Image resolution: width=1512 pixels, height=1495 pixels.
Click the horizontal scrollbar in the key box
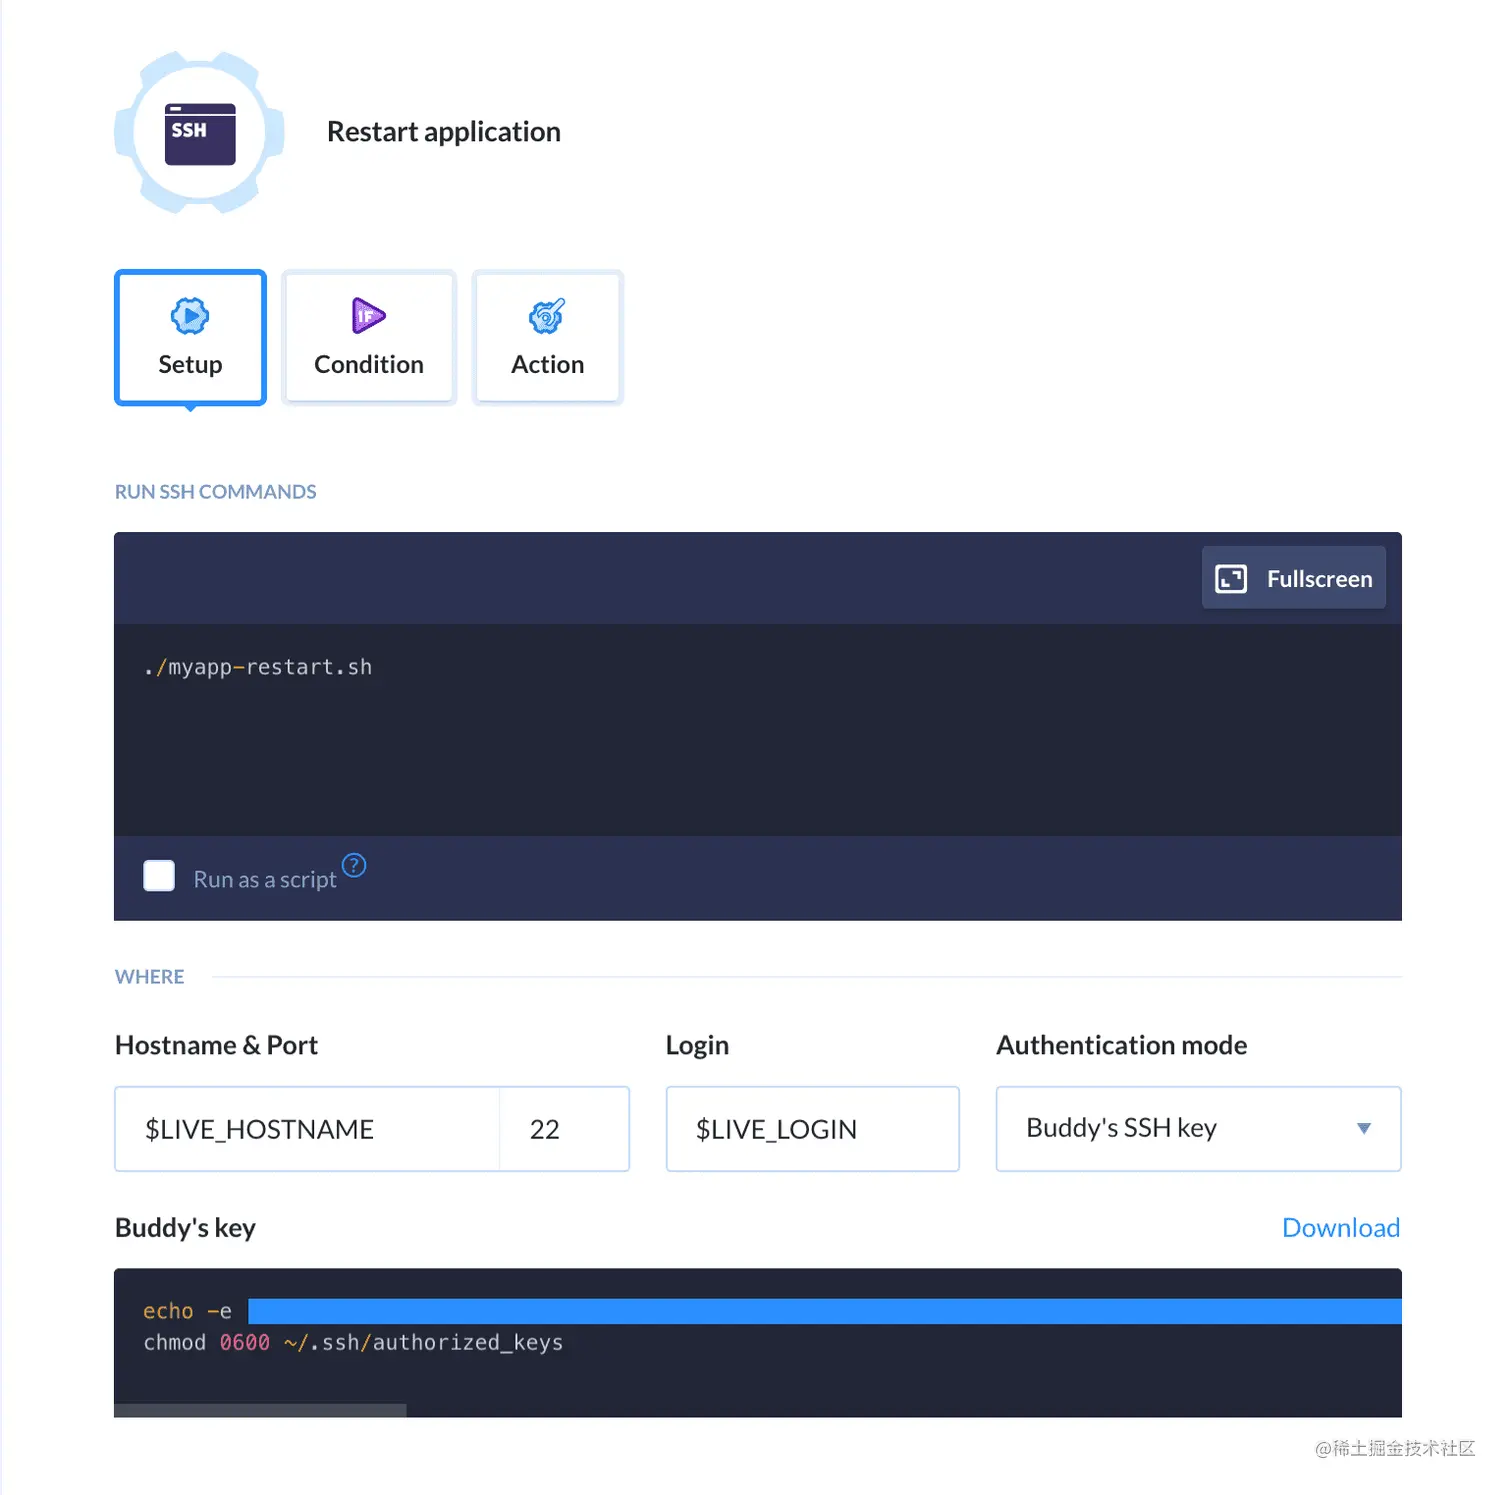260,1410
